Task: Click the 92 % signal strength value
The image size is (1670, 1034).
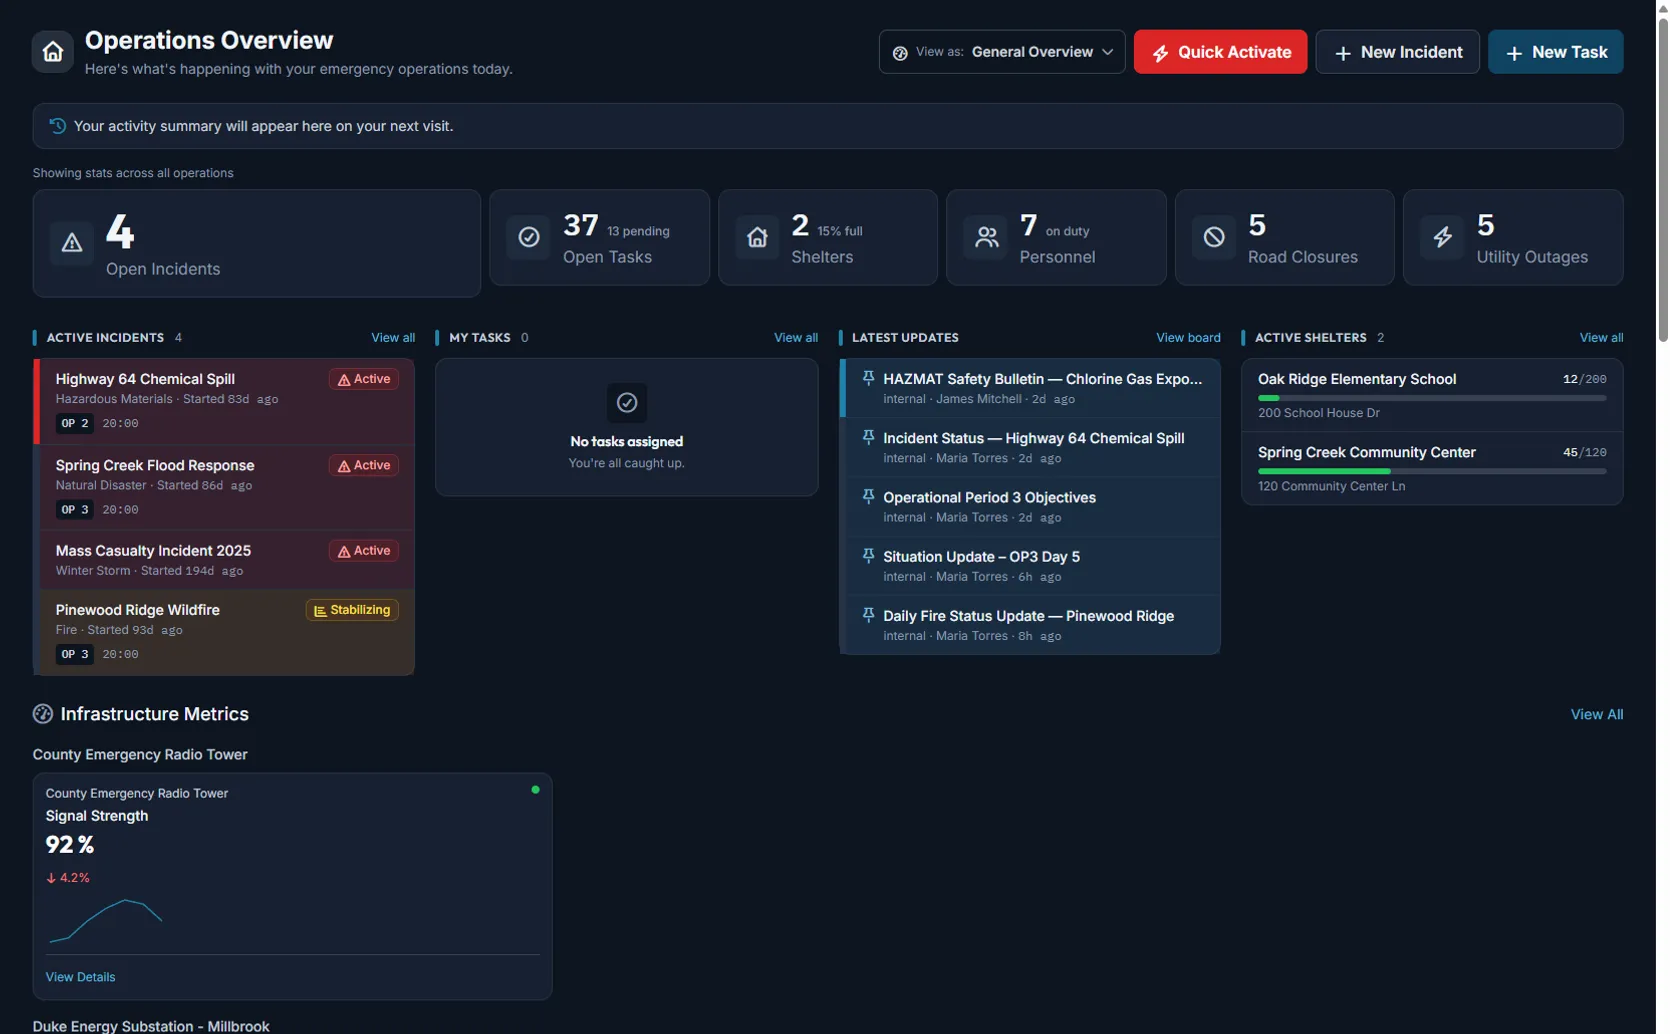Action: pos(69,845)
